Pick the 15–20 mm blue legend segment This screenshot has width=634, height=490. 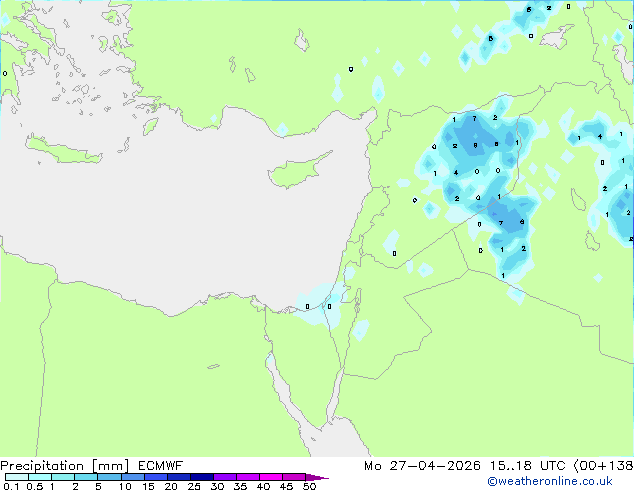click(156, 477)
